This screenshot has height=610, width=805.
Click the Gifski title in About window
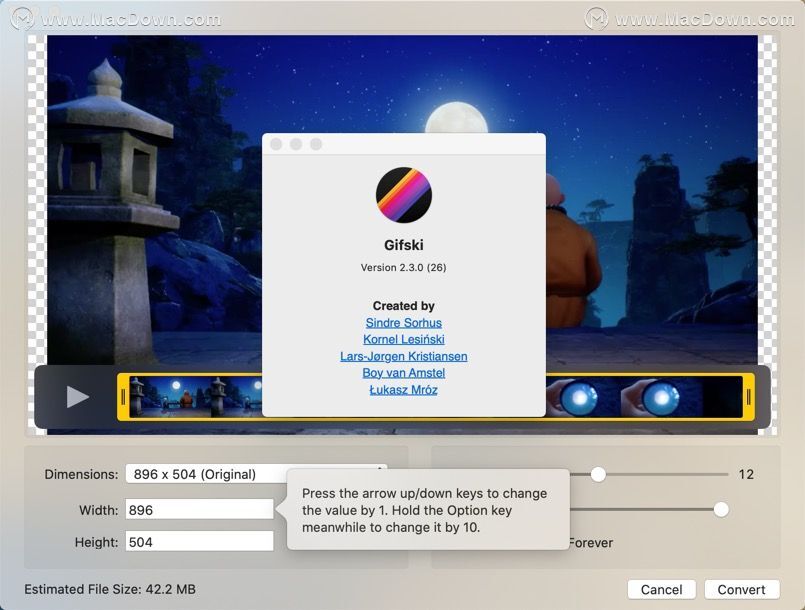[x=404, y=245]
